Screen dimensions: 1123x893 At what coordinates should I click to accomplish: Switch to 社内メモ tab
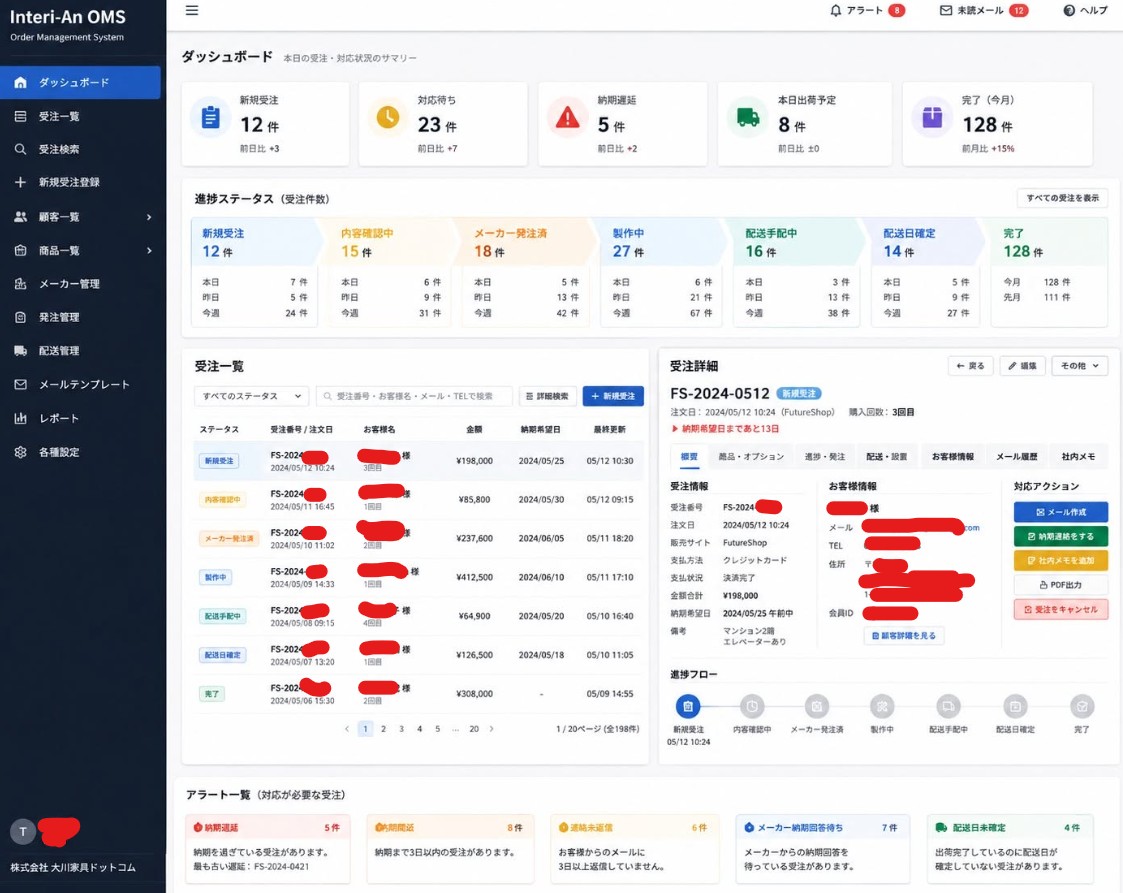(1078, 457)
